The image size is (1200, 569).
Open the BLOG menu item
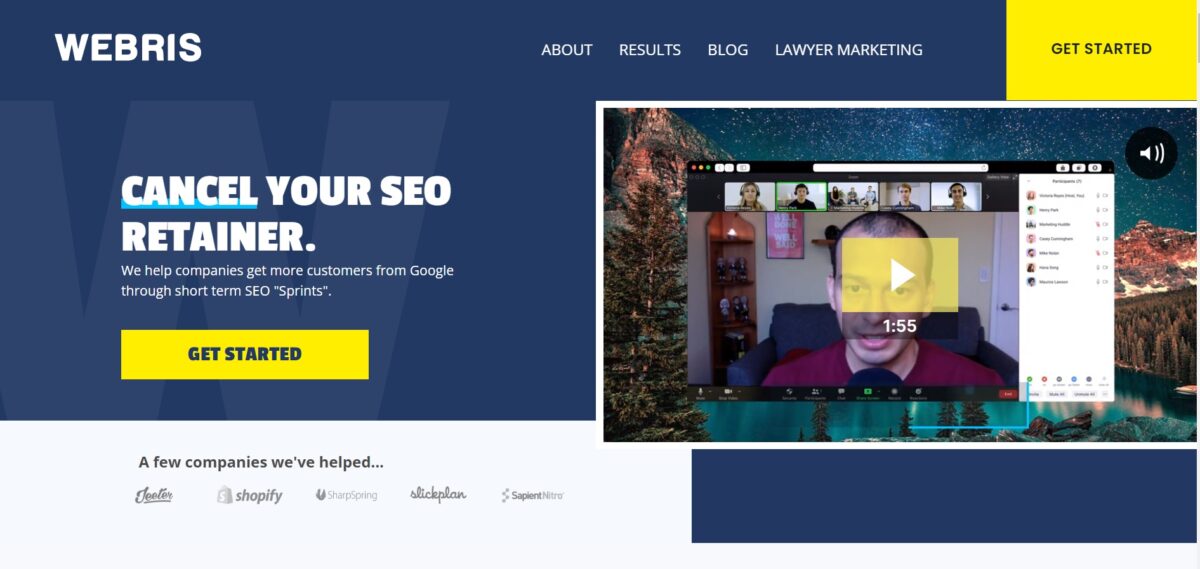tap(728, 50)
